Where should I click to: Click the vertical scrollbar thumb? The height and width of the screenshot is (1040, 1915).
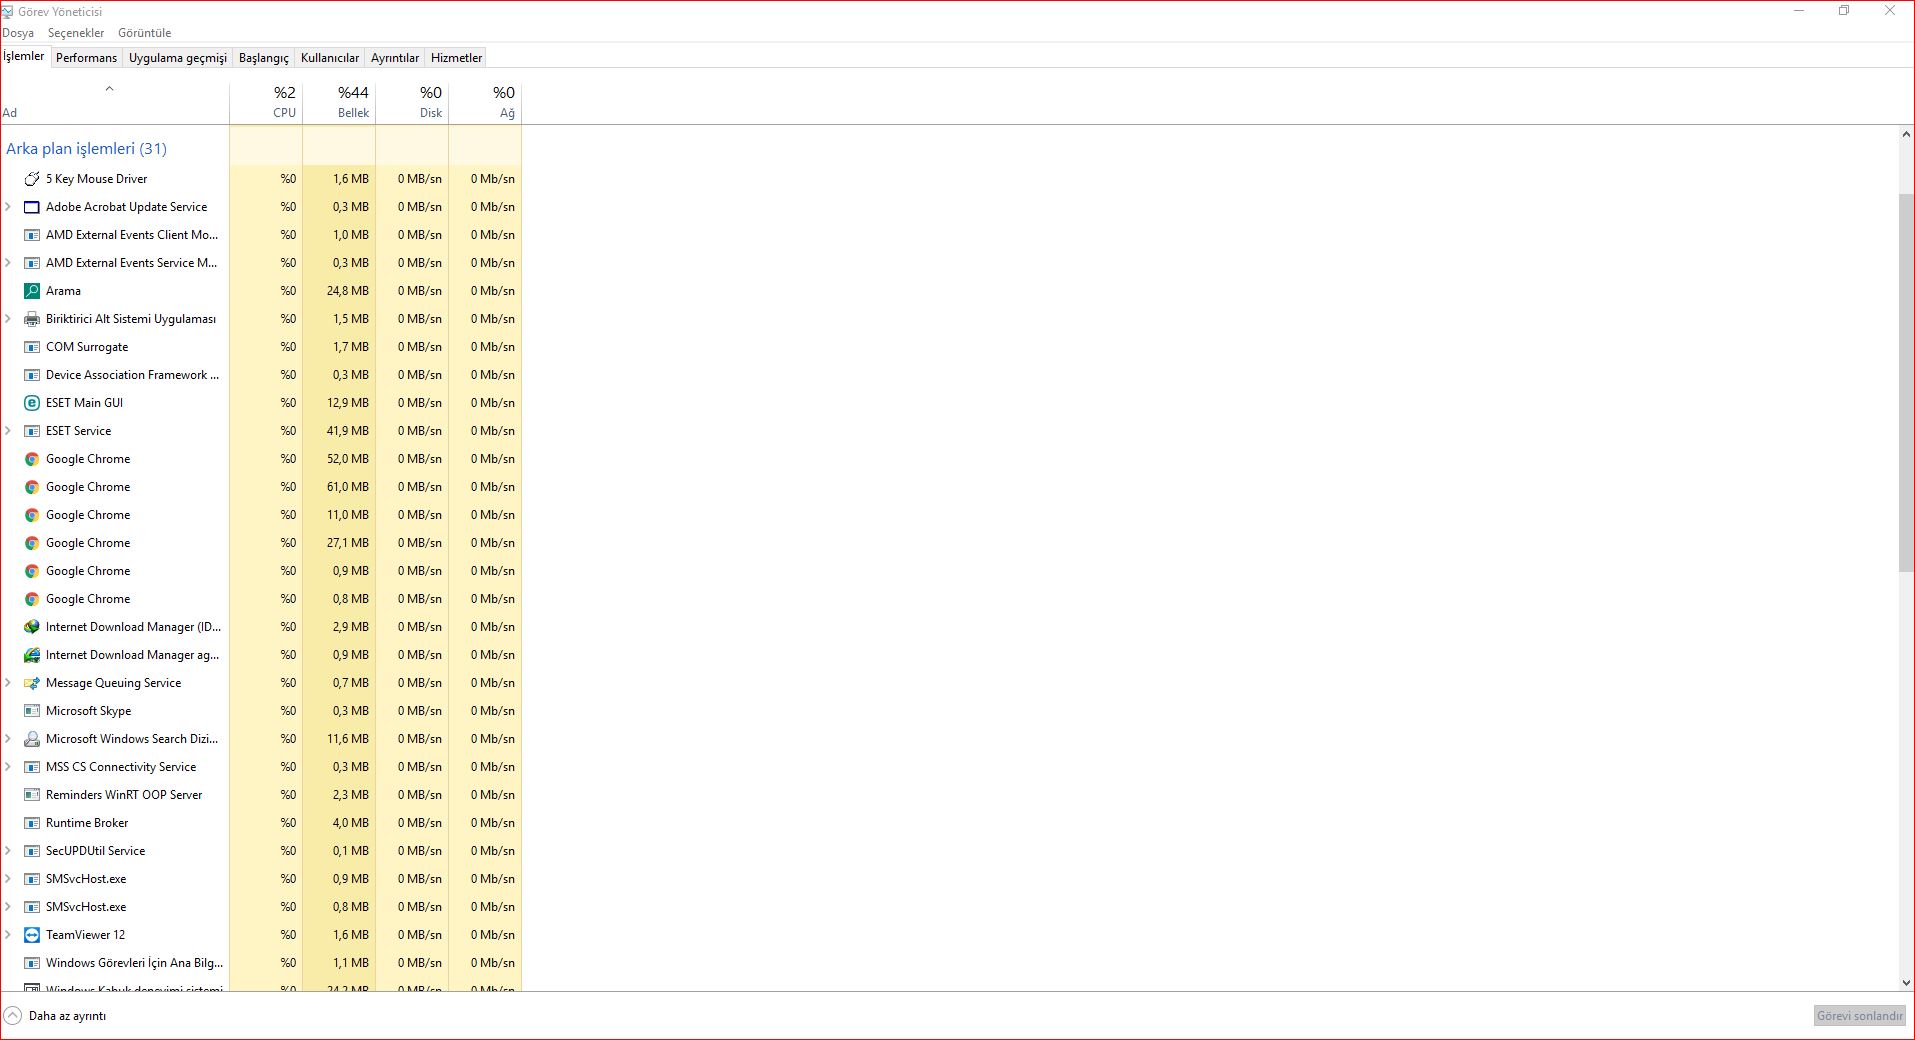pyautogui.click(x=1906, y=383)
